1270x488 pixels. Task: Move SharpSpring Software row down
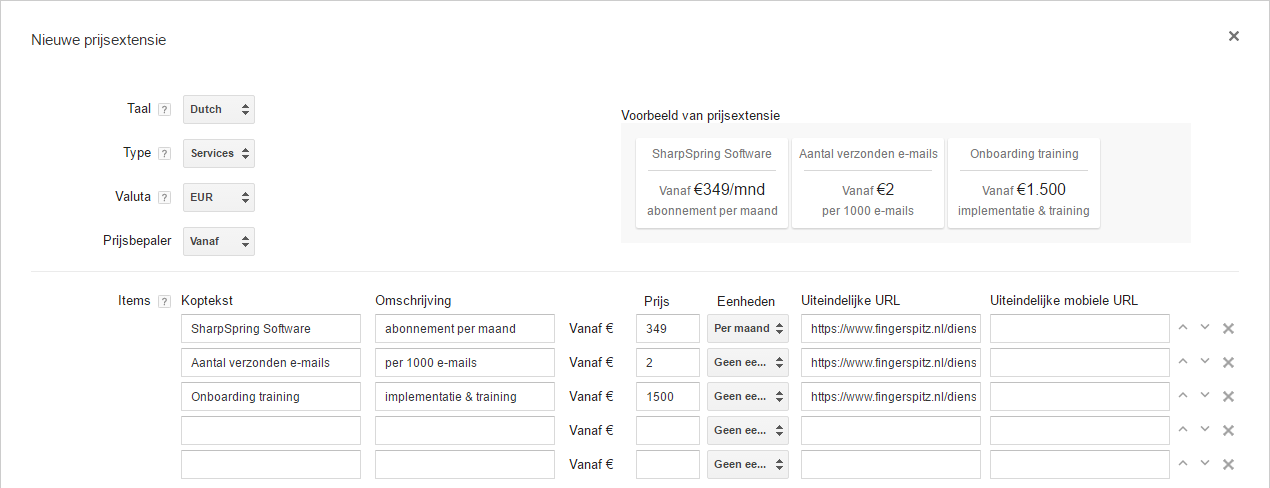pyautogui.click(x=1205, y=328)
